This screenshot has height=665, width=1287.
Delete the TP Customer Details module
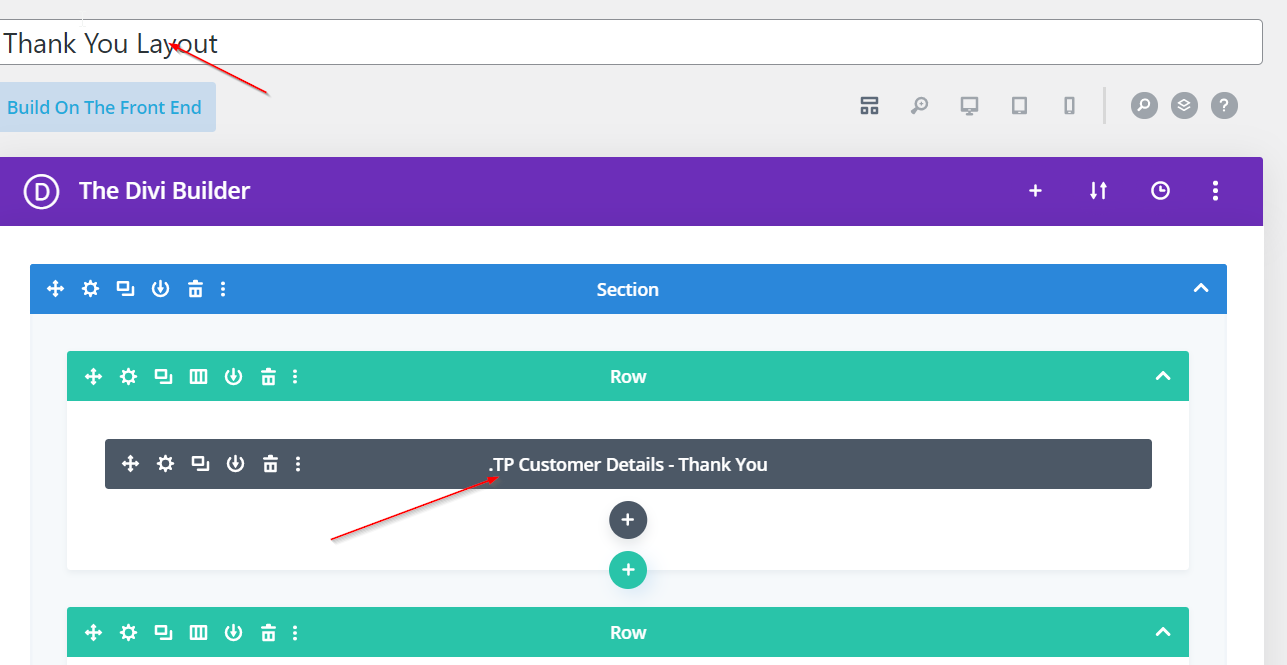pos(270,464)
